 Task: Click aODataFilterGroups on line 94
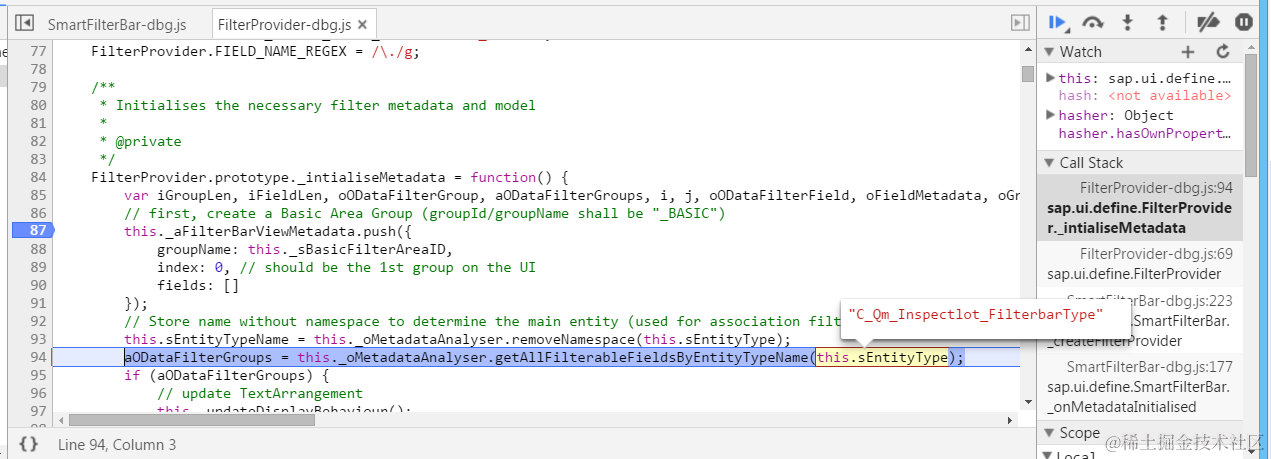(x=196, y=357)
